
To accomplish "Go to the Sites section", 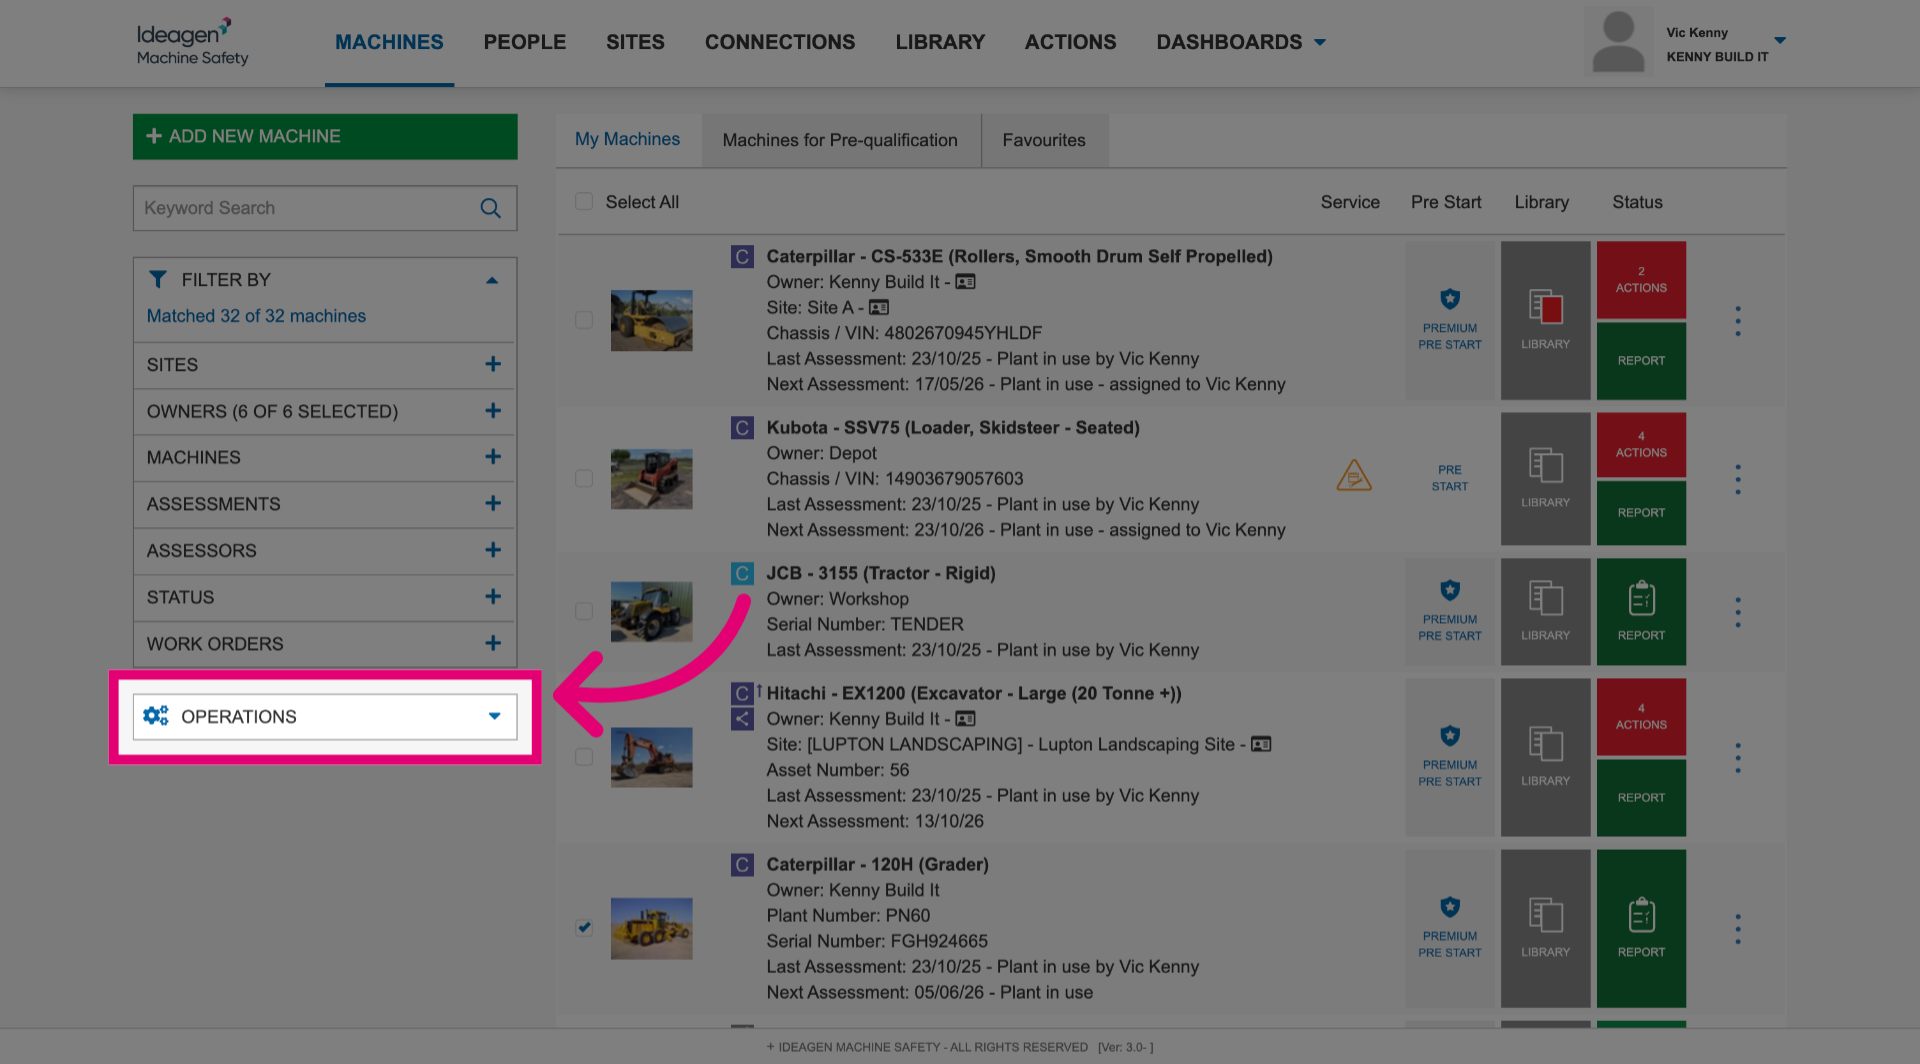I will point(635,42).
